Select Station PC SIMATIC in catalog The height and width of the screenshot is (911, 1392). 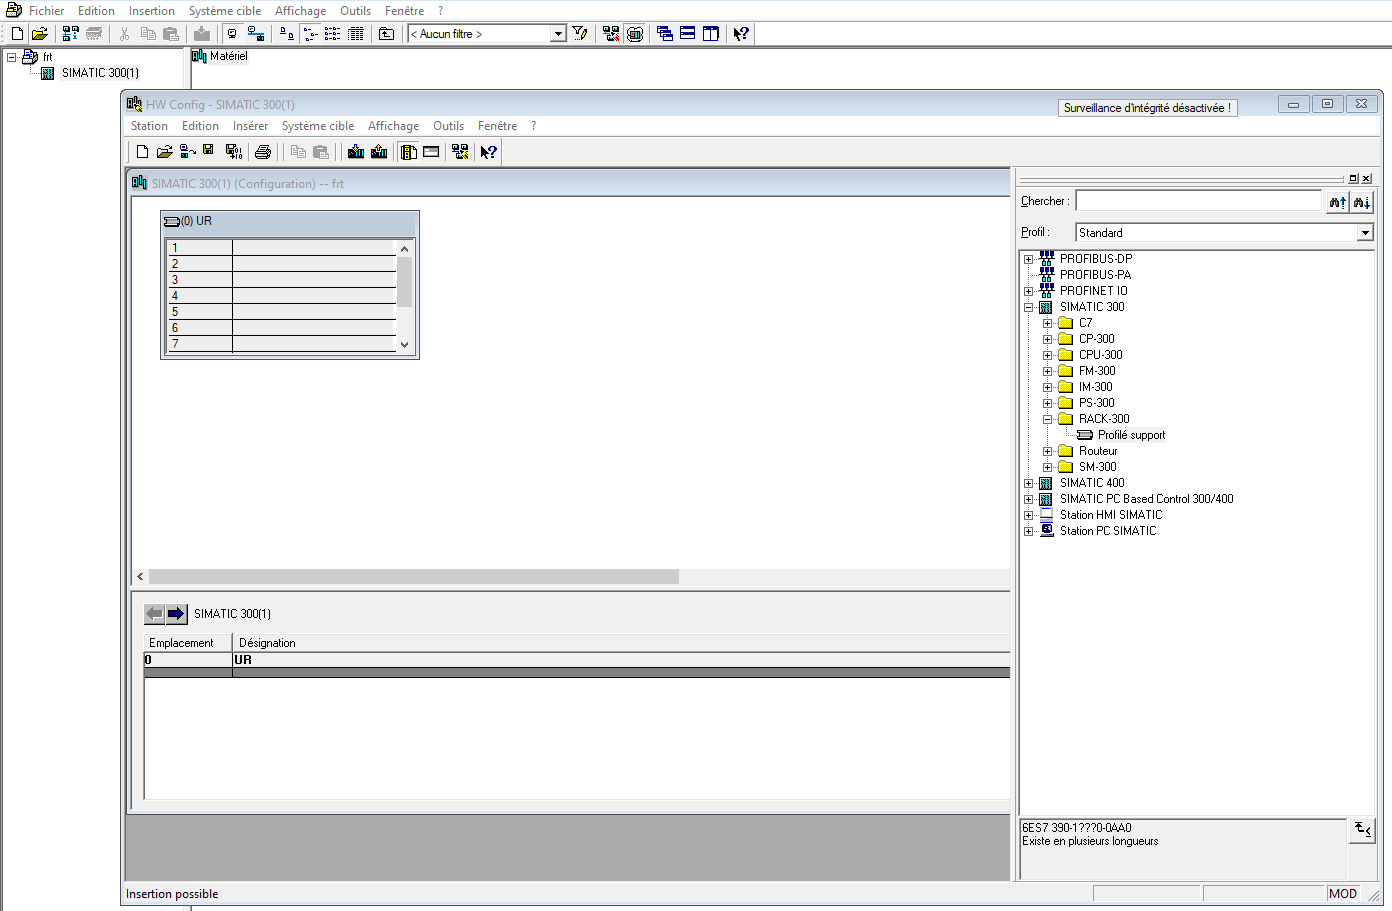tap(1108, 531)
